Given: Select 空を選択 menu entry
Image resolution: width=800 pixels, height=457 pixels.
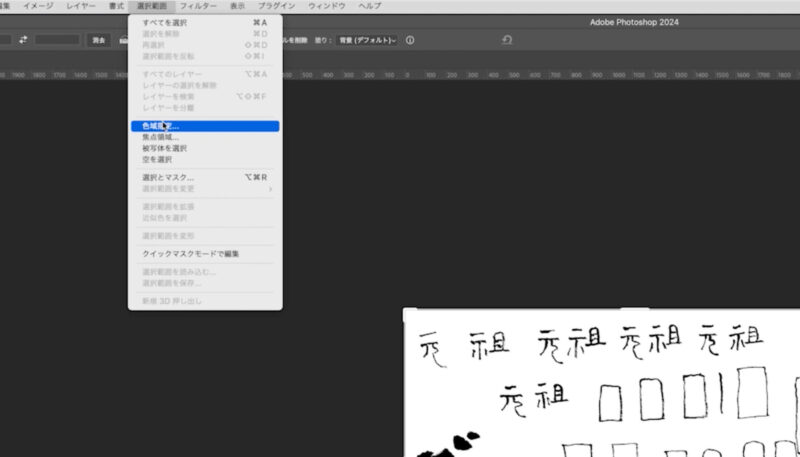Looking at the screenshot, I should pos(205,160).
